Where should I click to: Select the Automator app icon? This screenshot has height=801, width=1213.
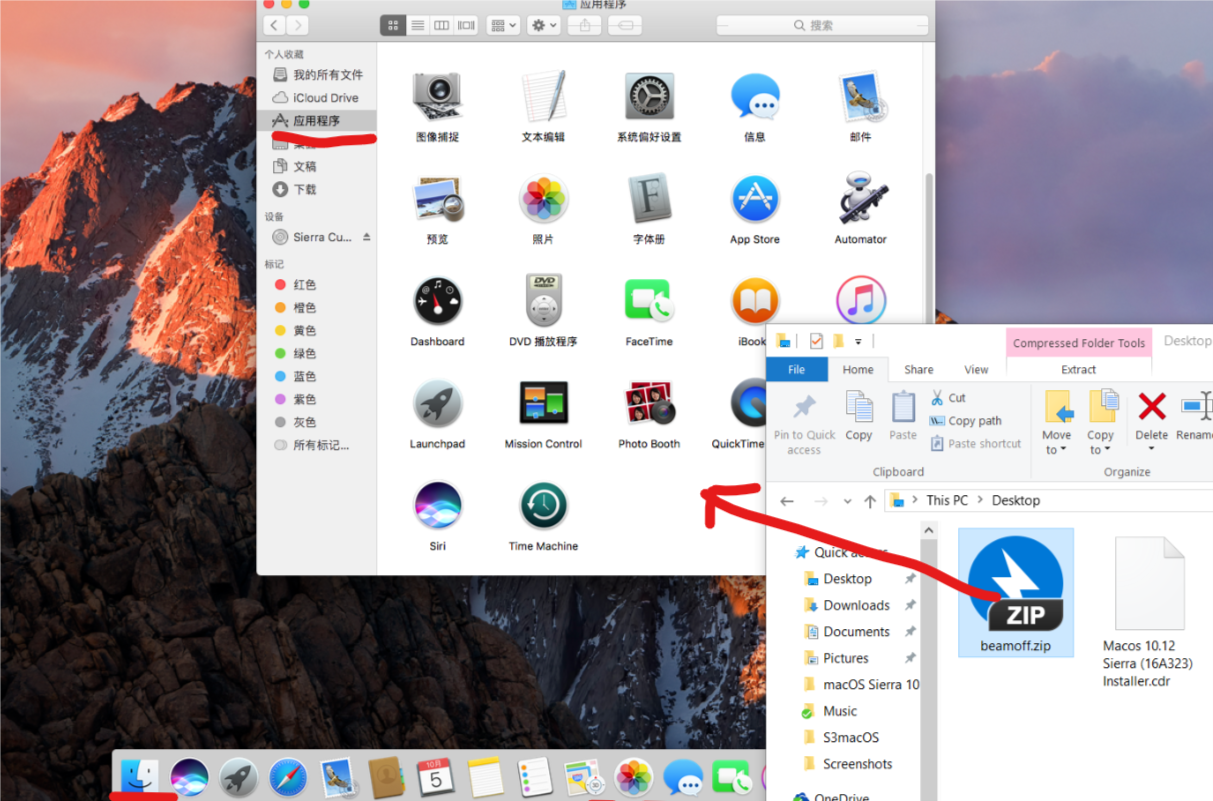point(860,199)
